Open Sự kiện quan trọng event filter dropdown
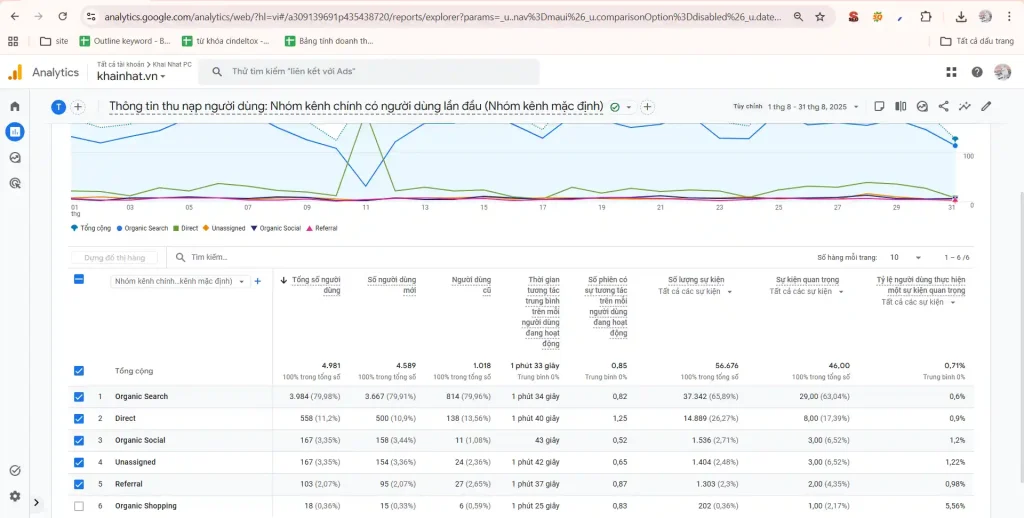Screen dimensions: 1024x518 (x=807, y=291)
